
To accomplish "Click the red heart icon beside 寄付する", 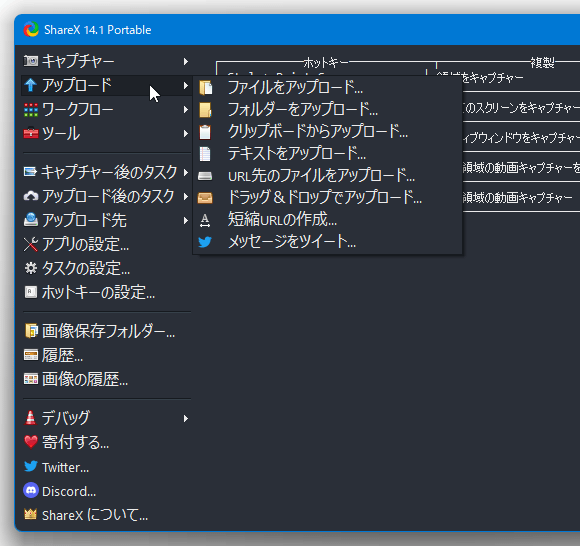I will (x=31, y=442).
